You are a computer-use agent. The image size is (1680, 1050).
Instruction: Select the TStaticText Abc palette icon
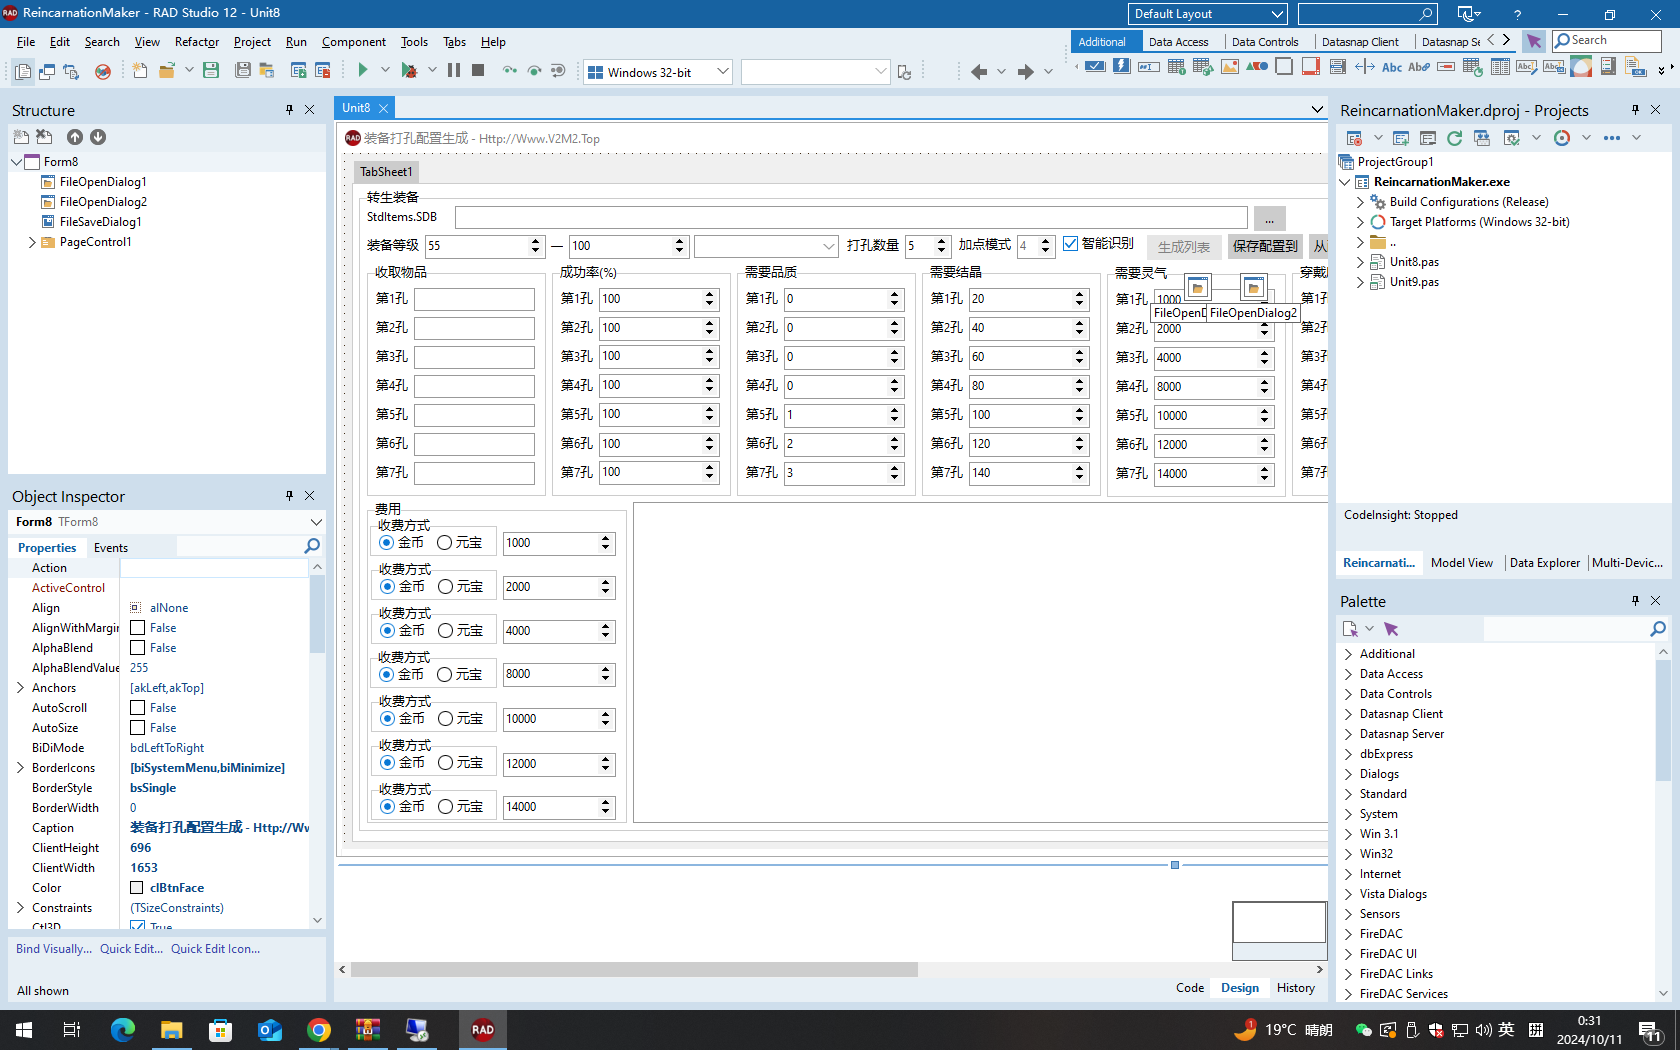(1392, 67)
